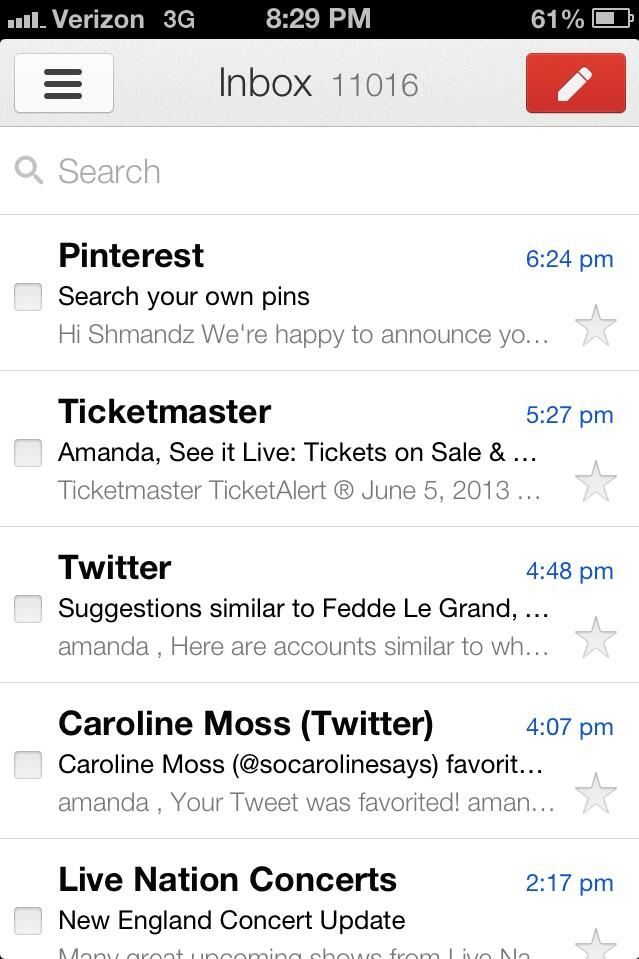Star the Caroline Moss email

pos(596,794)
